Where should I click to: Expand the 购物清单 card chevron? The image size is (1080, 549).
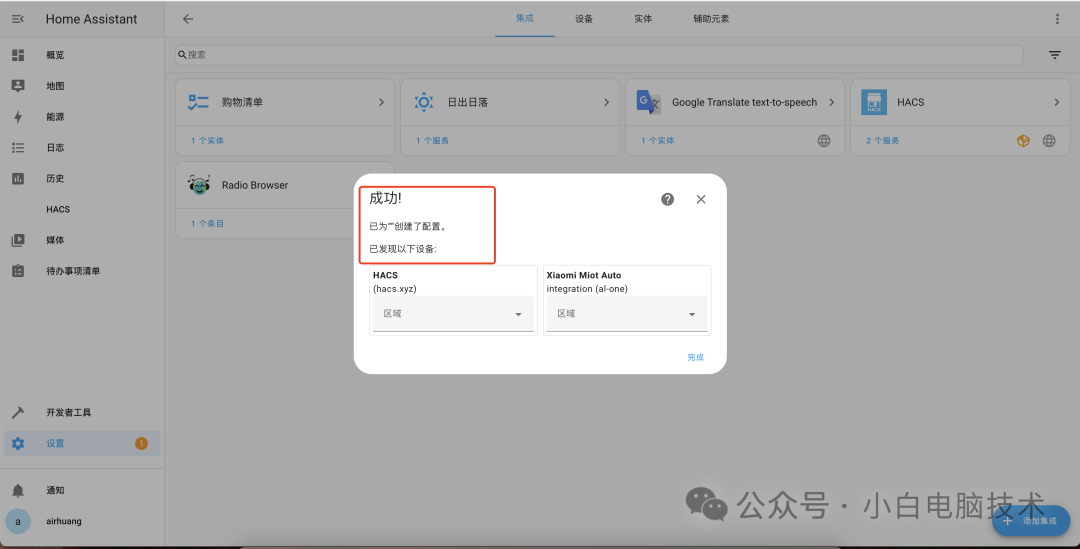tap(381, 102)
